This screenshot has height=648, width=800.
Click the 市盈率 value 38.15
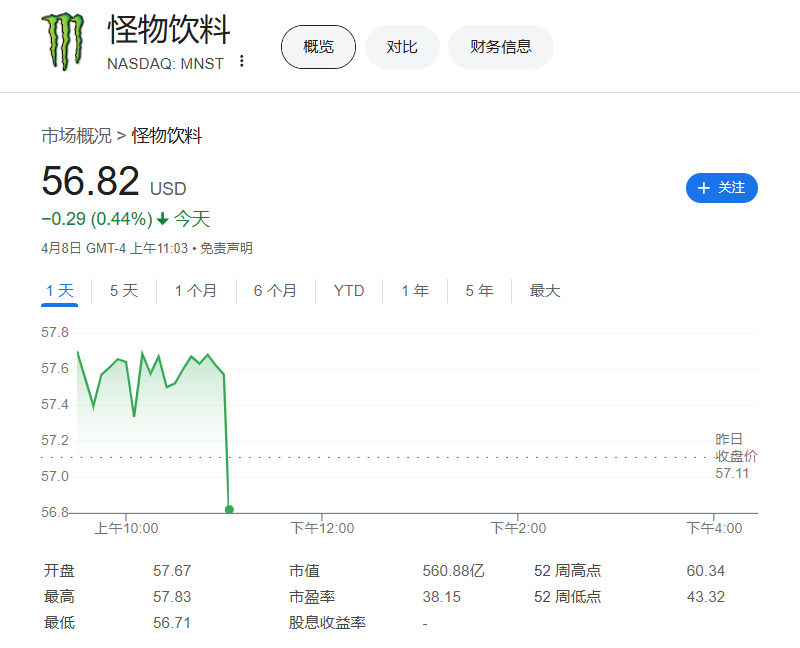(x=441, y=596)
